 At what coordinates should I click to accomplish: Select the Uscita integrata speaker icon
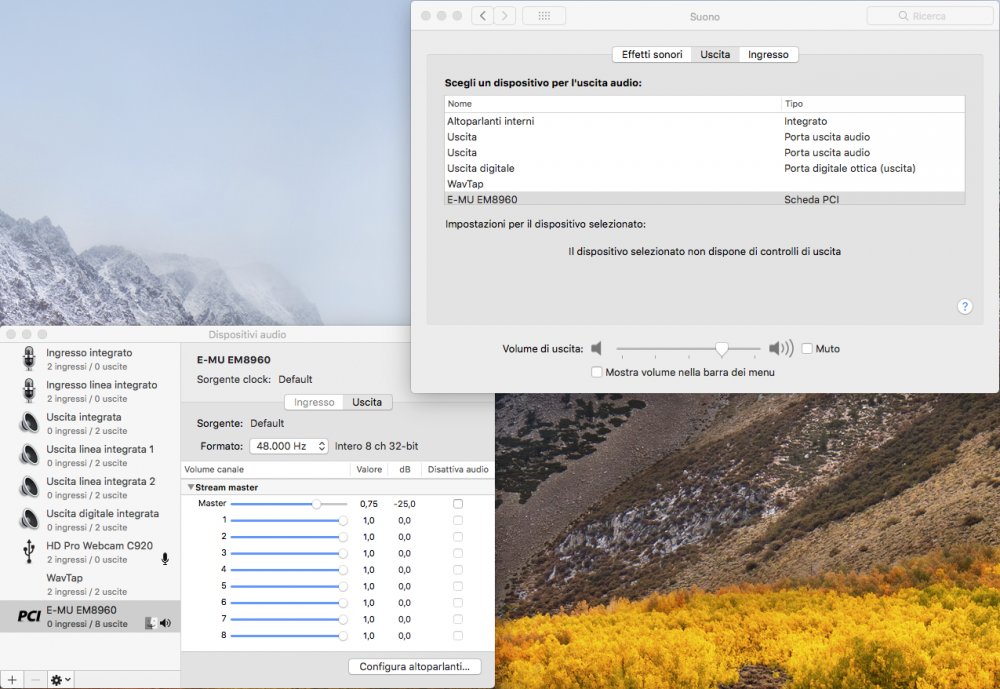coord(29,423)
